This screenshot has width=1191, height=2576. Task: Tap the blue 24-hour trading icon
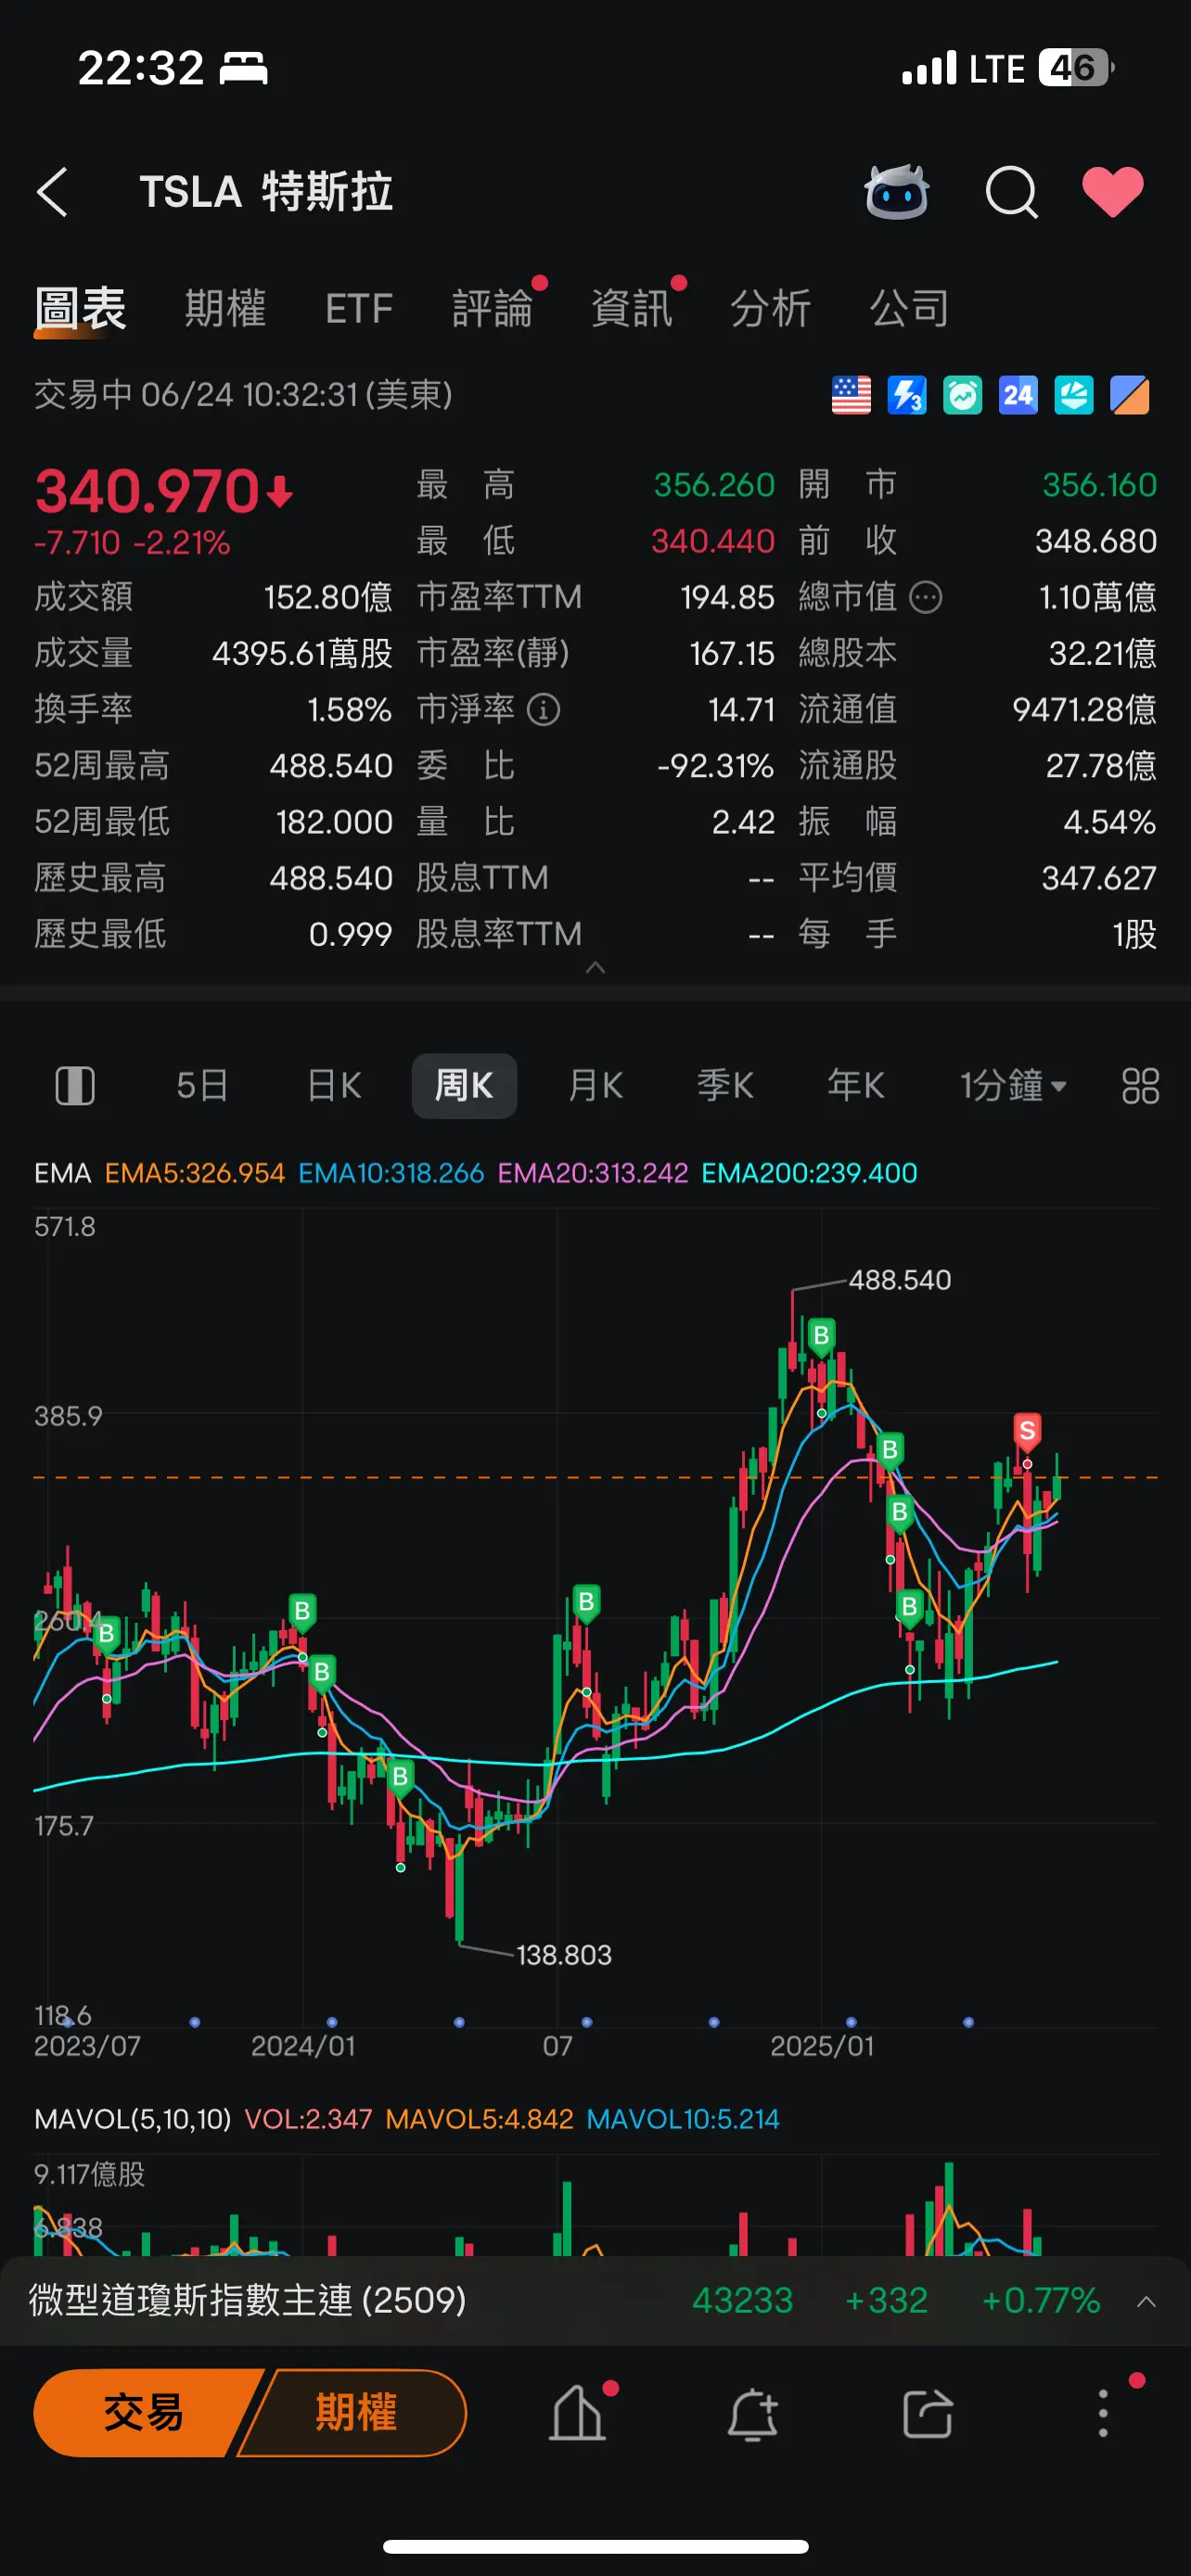1018,395
